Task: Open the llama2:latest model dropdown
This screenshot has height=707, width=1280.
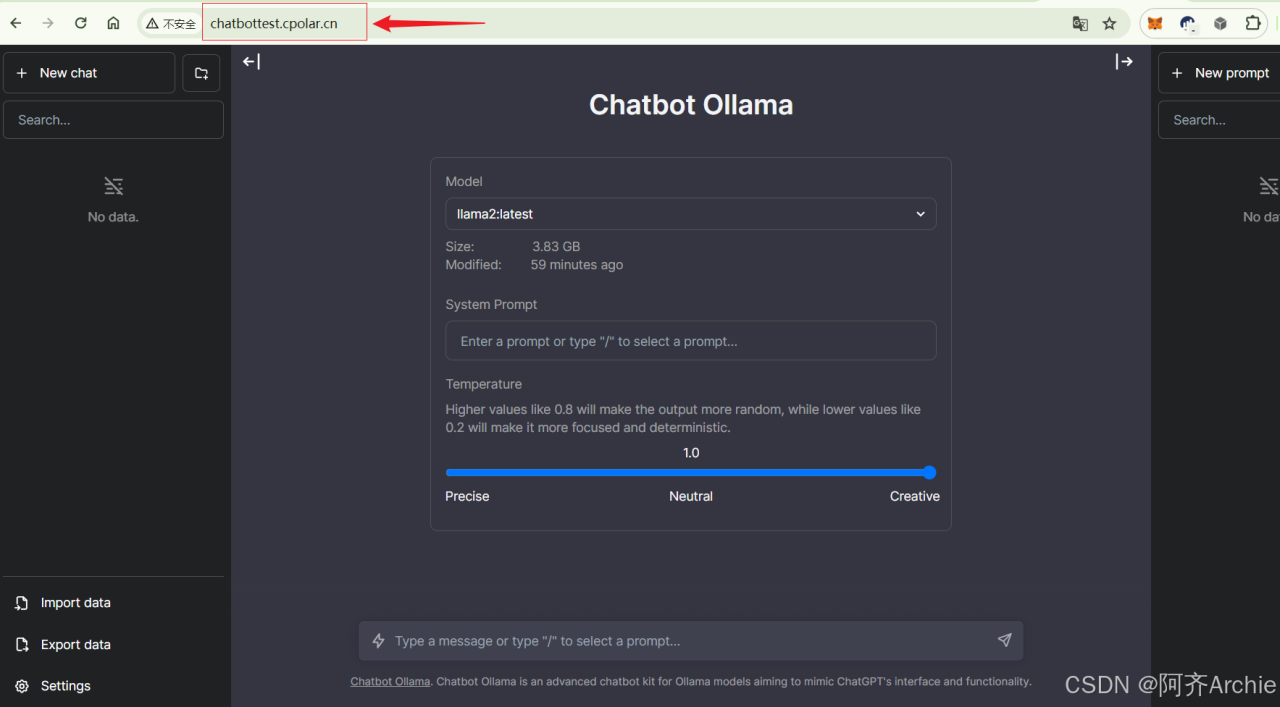Action: pyautogui.click(x=691, y=214)
